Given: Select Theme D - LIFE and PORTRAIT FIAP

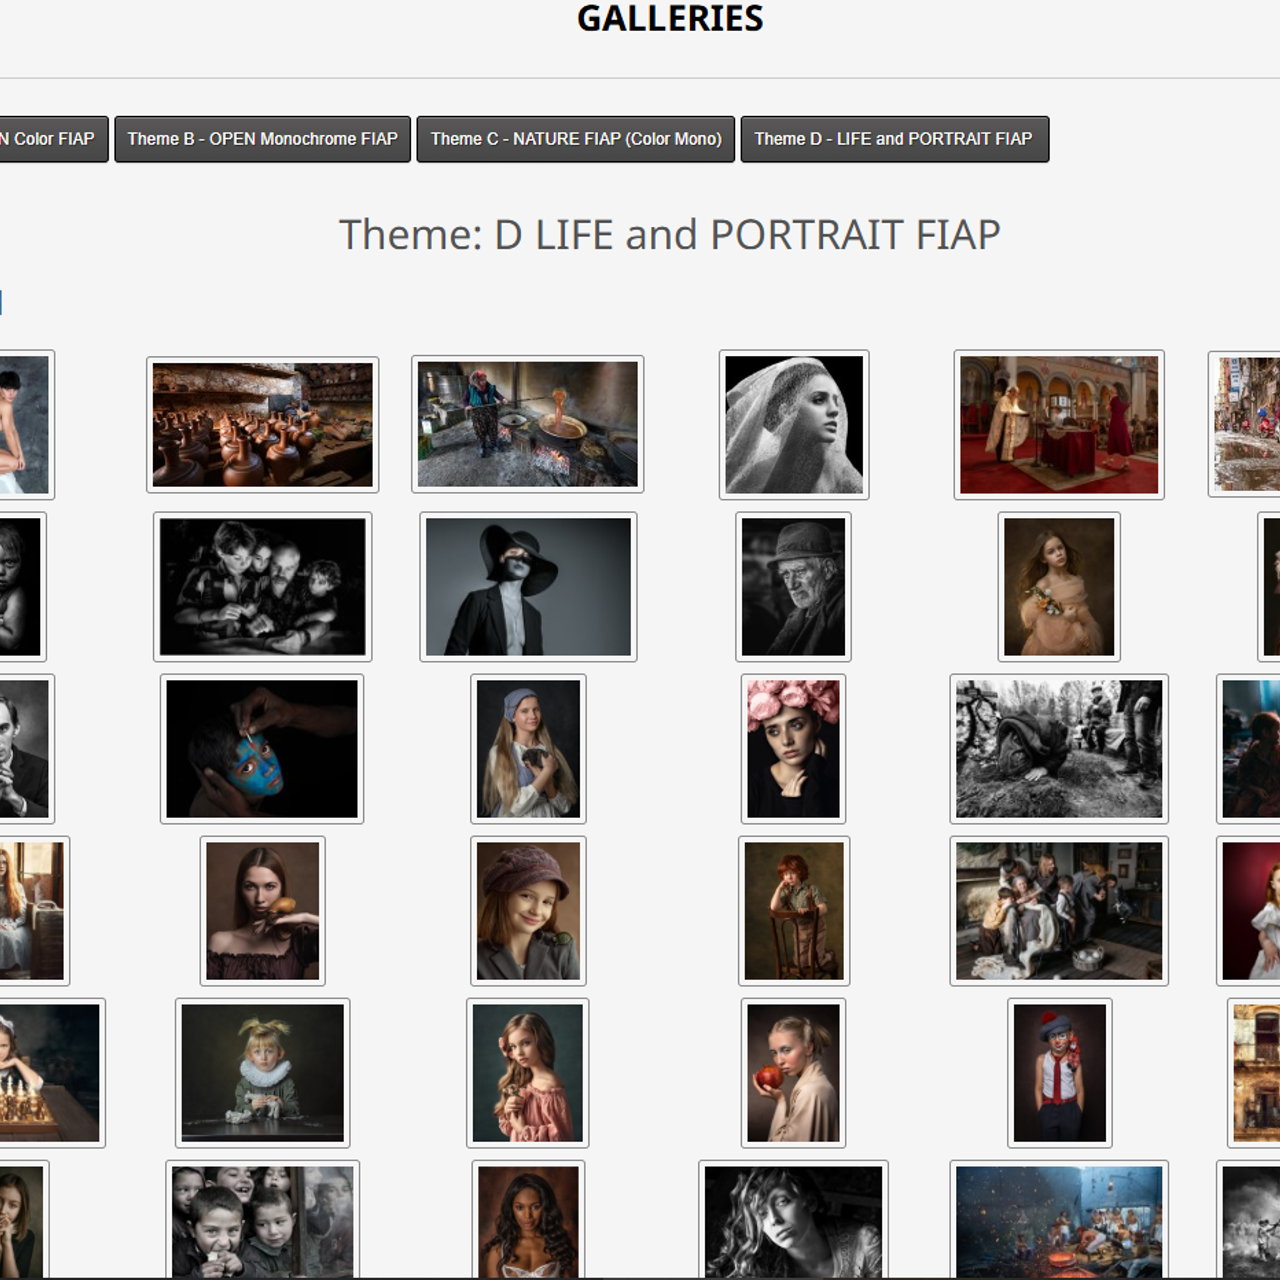Looking at the screenshot, I should (894, 139).
